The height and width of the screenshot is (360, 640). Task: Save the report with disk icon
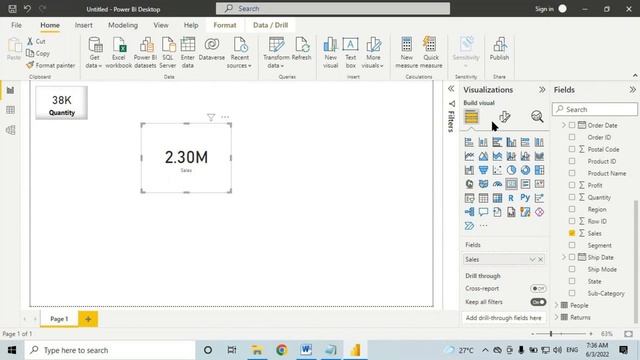point(12,9)
